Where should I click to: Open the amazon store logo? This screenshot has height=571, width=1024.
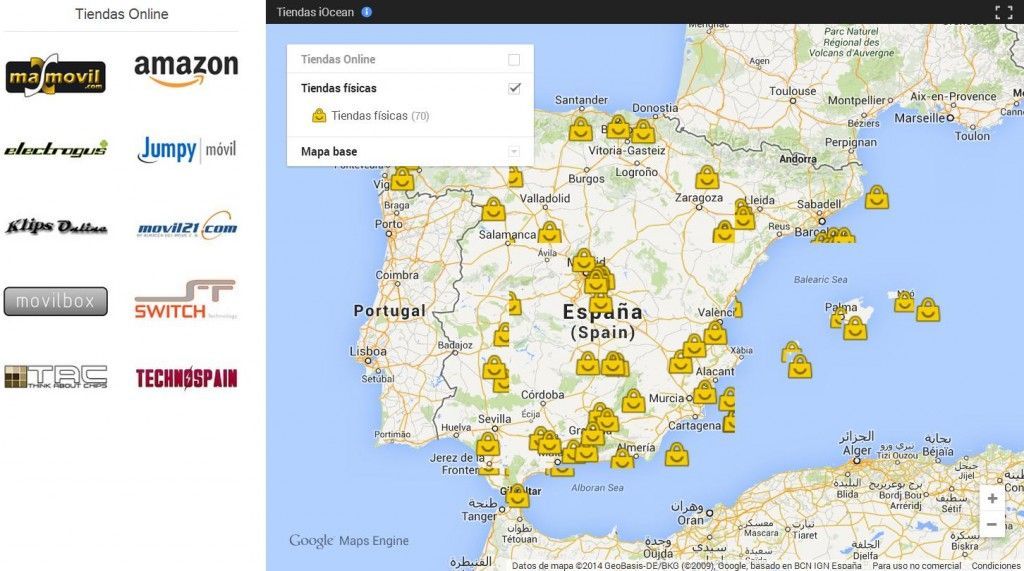click(186, 70)
